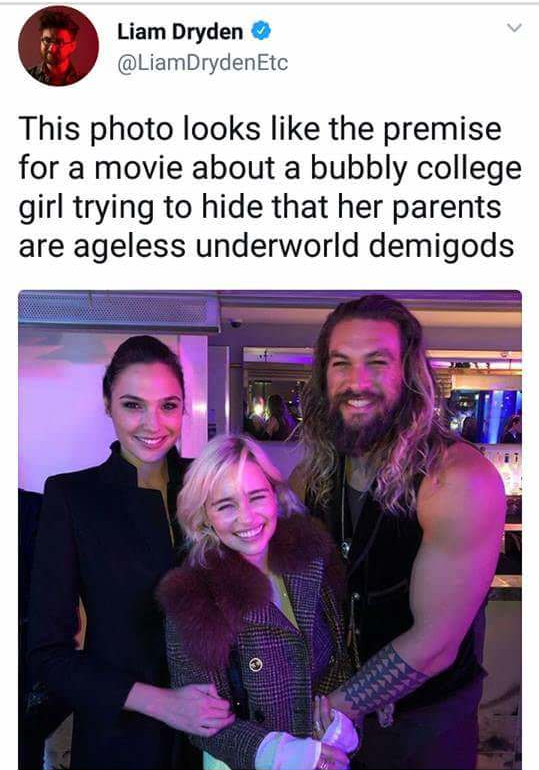Open the attached tweet photo
This screenshot has width=539, height=770.
(270, 530)
